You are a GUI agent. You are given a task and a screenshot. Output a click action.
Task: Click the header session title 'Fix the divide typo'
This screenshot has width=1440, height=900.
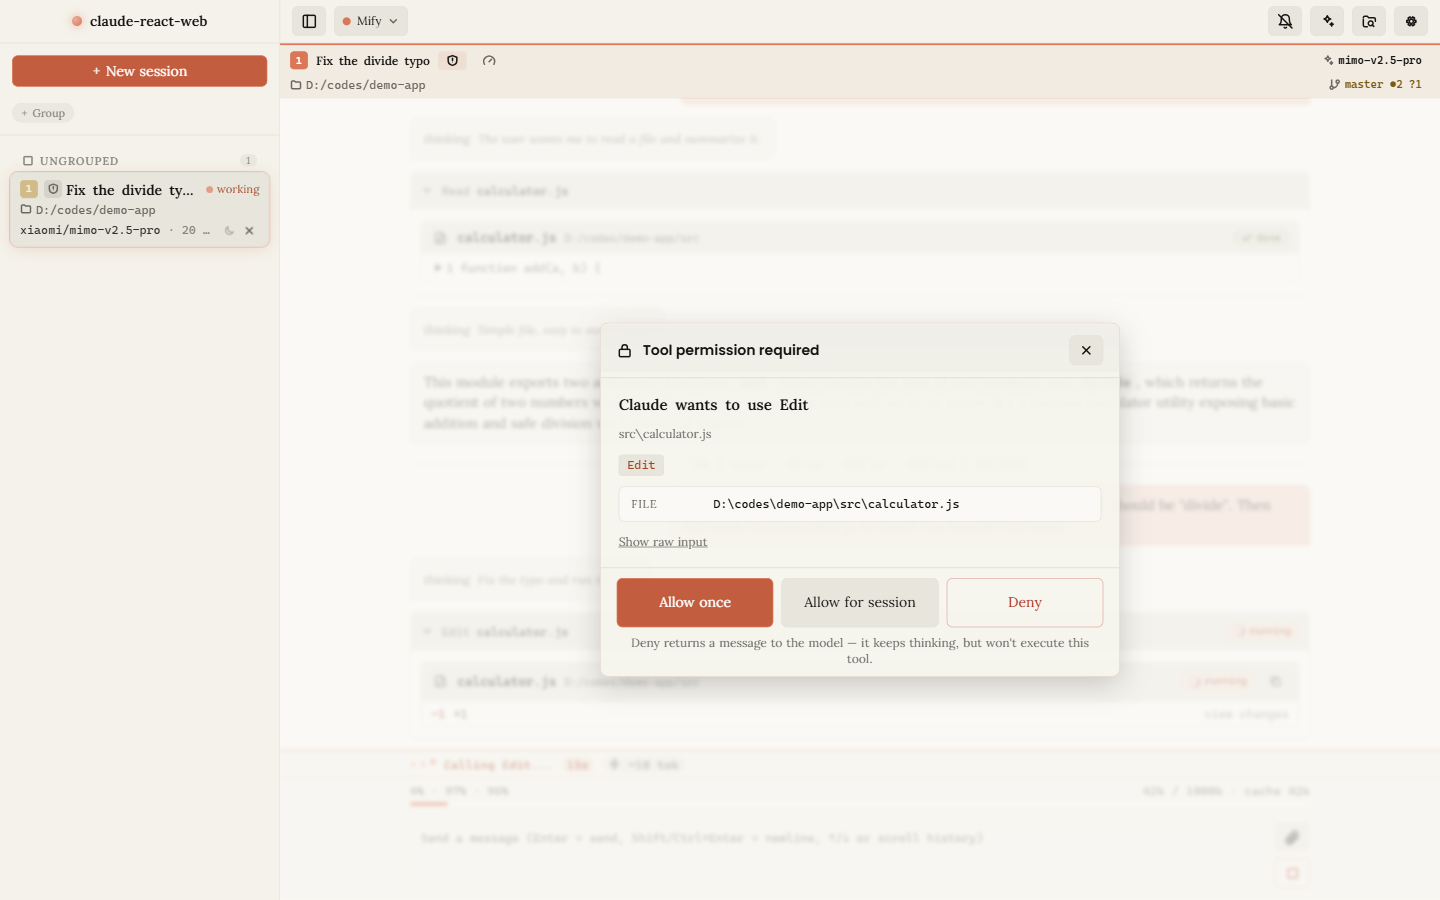[373, 61]
